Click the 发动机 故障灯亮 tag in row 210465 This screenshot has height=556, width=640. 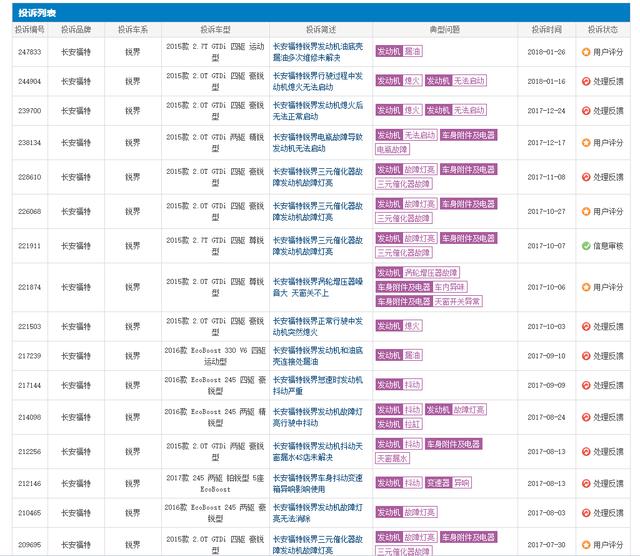tap(406, 512)
